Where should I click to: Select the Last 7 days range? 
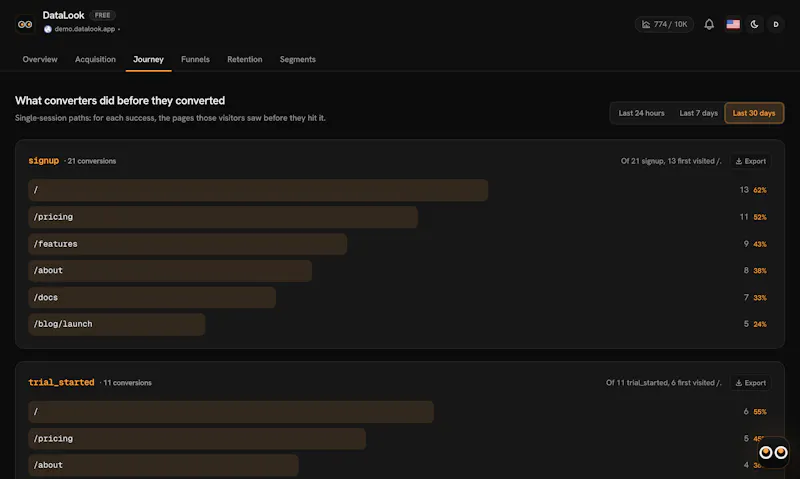(698, 113)
